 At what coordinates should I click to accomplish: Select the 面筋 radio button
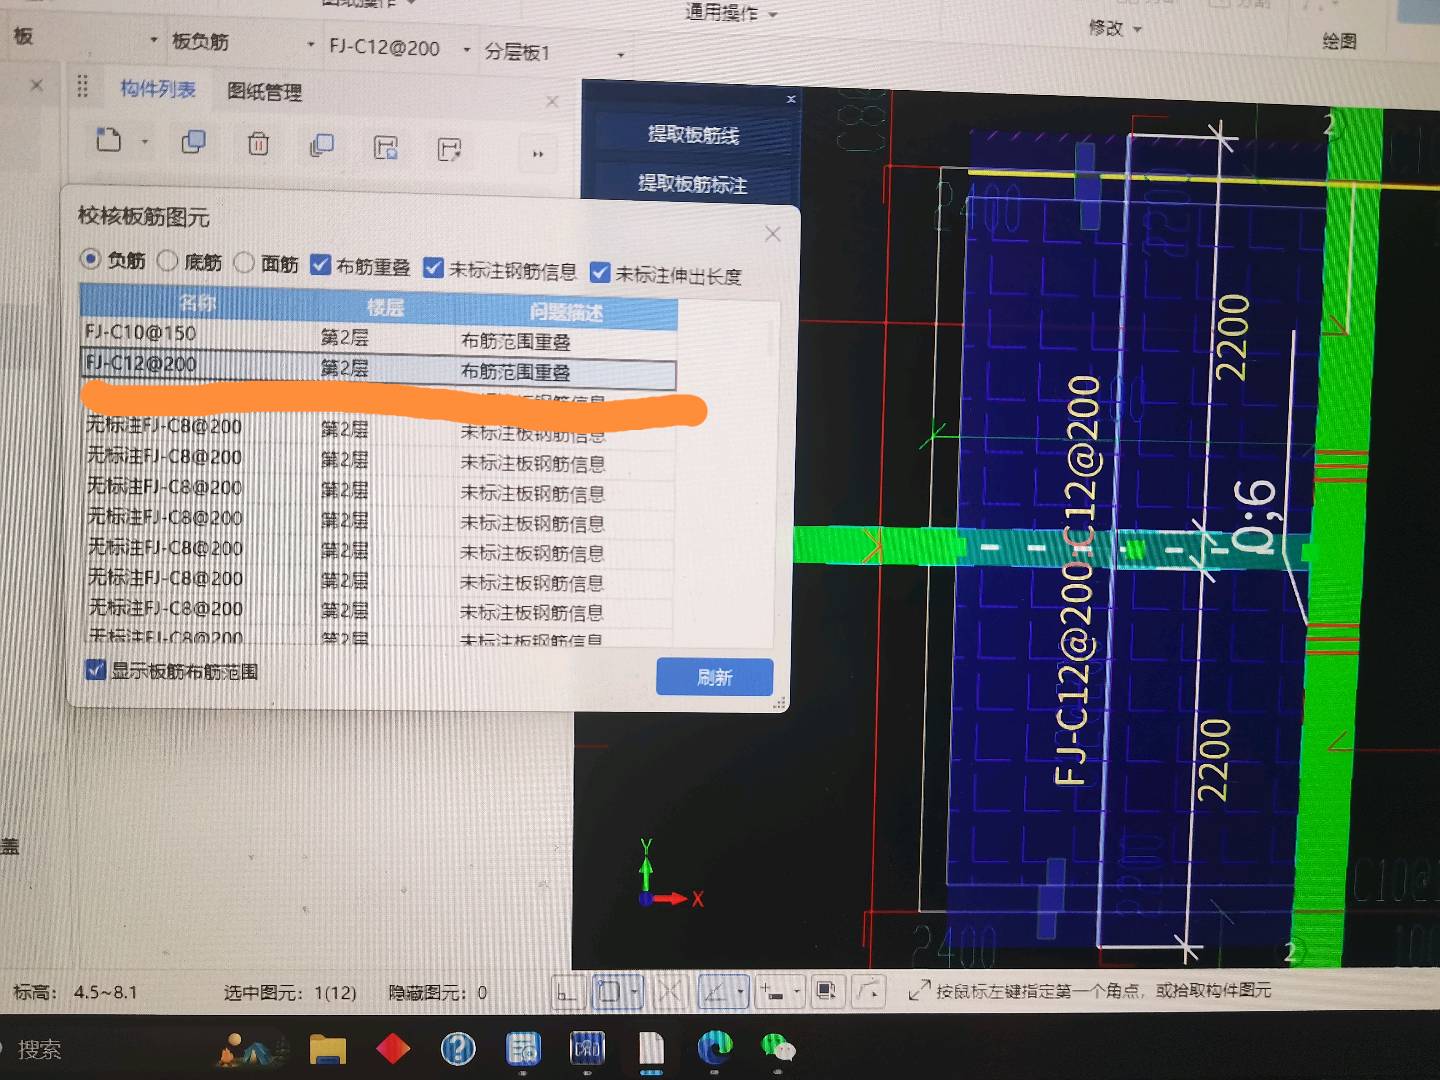click(244, 262)
